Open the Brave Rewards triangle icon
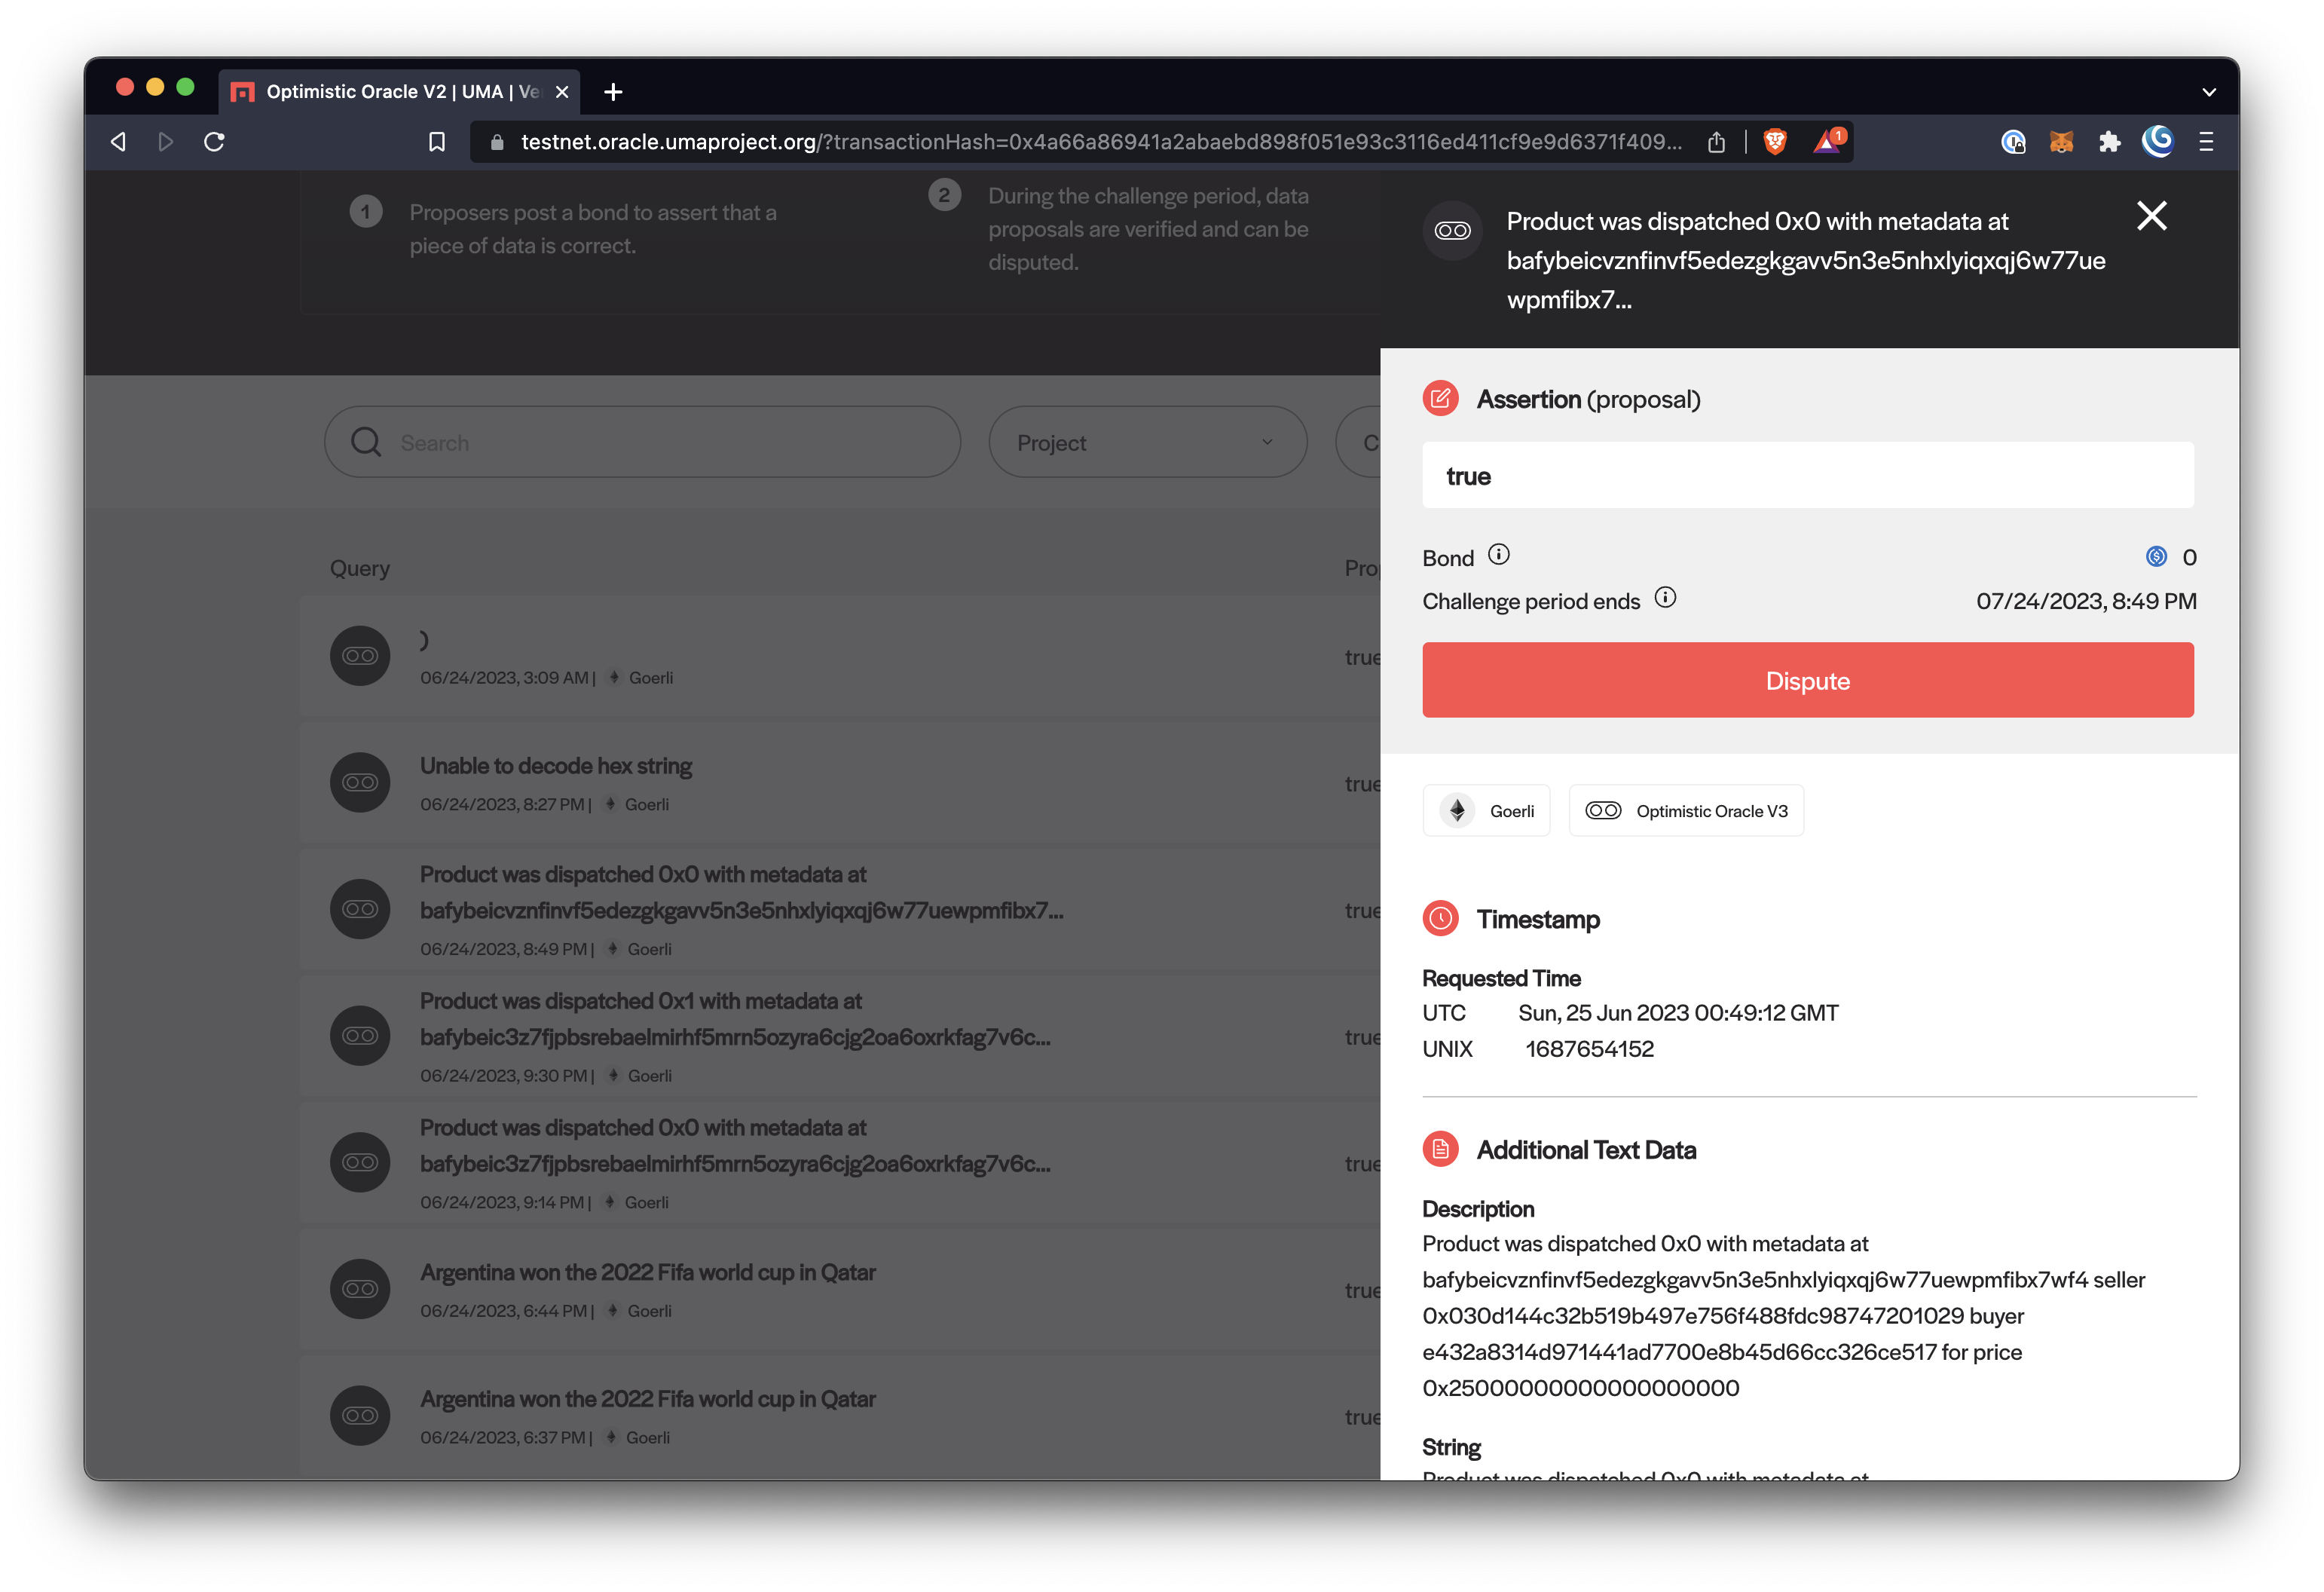The width and height of the screenshot is (2324, 1592). [x=1828, y=142]
